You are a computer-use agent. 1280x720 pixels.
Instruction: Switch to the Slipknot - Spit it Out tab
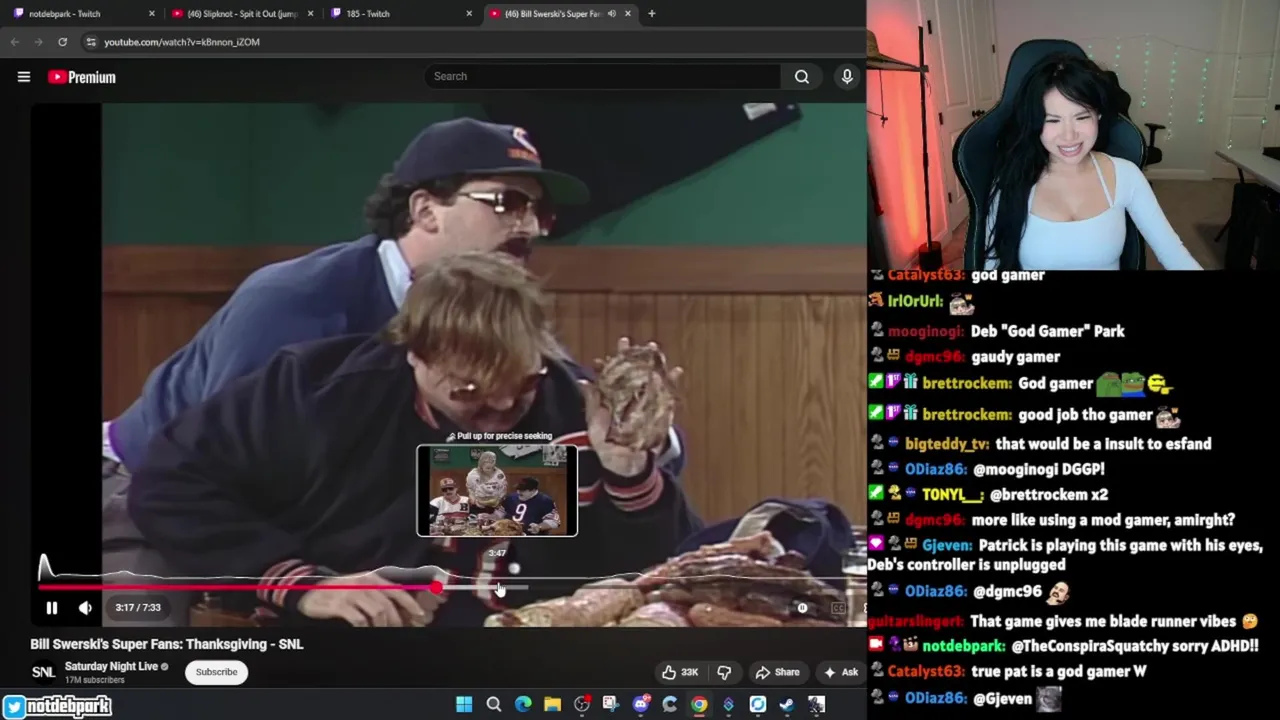point(240,14)
